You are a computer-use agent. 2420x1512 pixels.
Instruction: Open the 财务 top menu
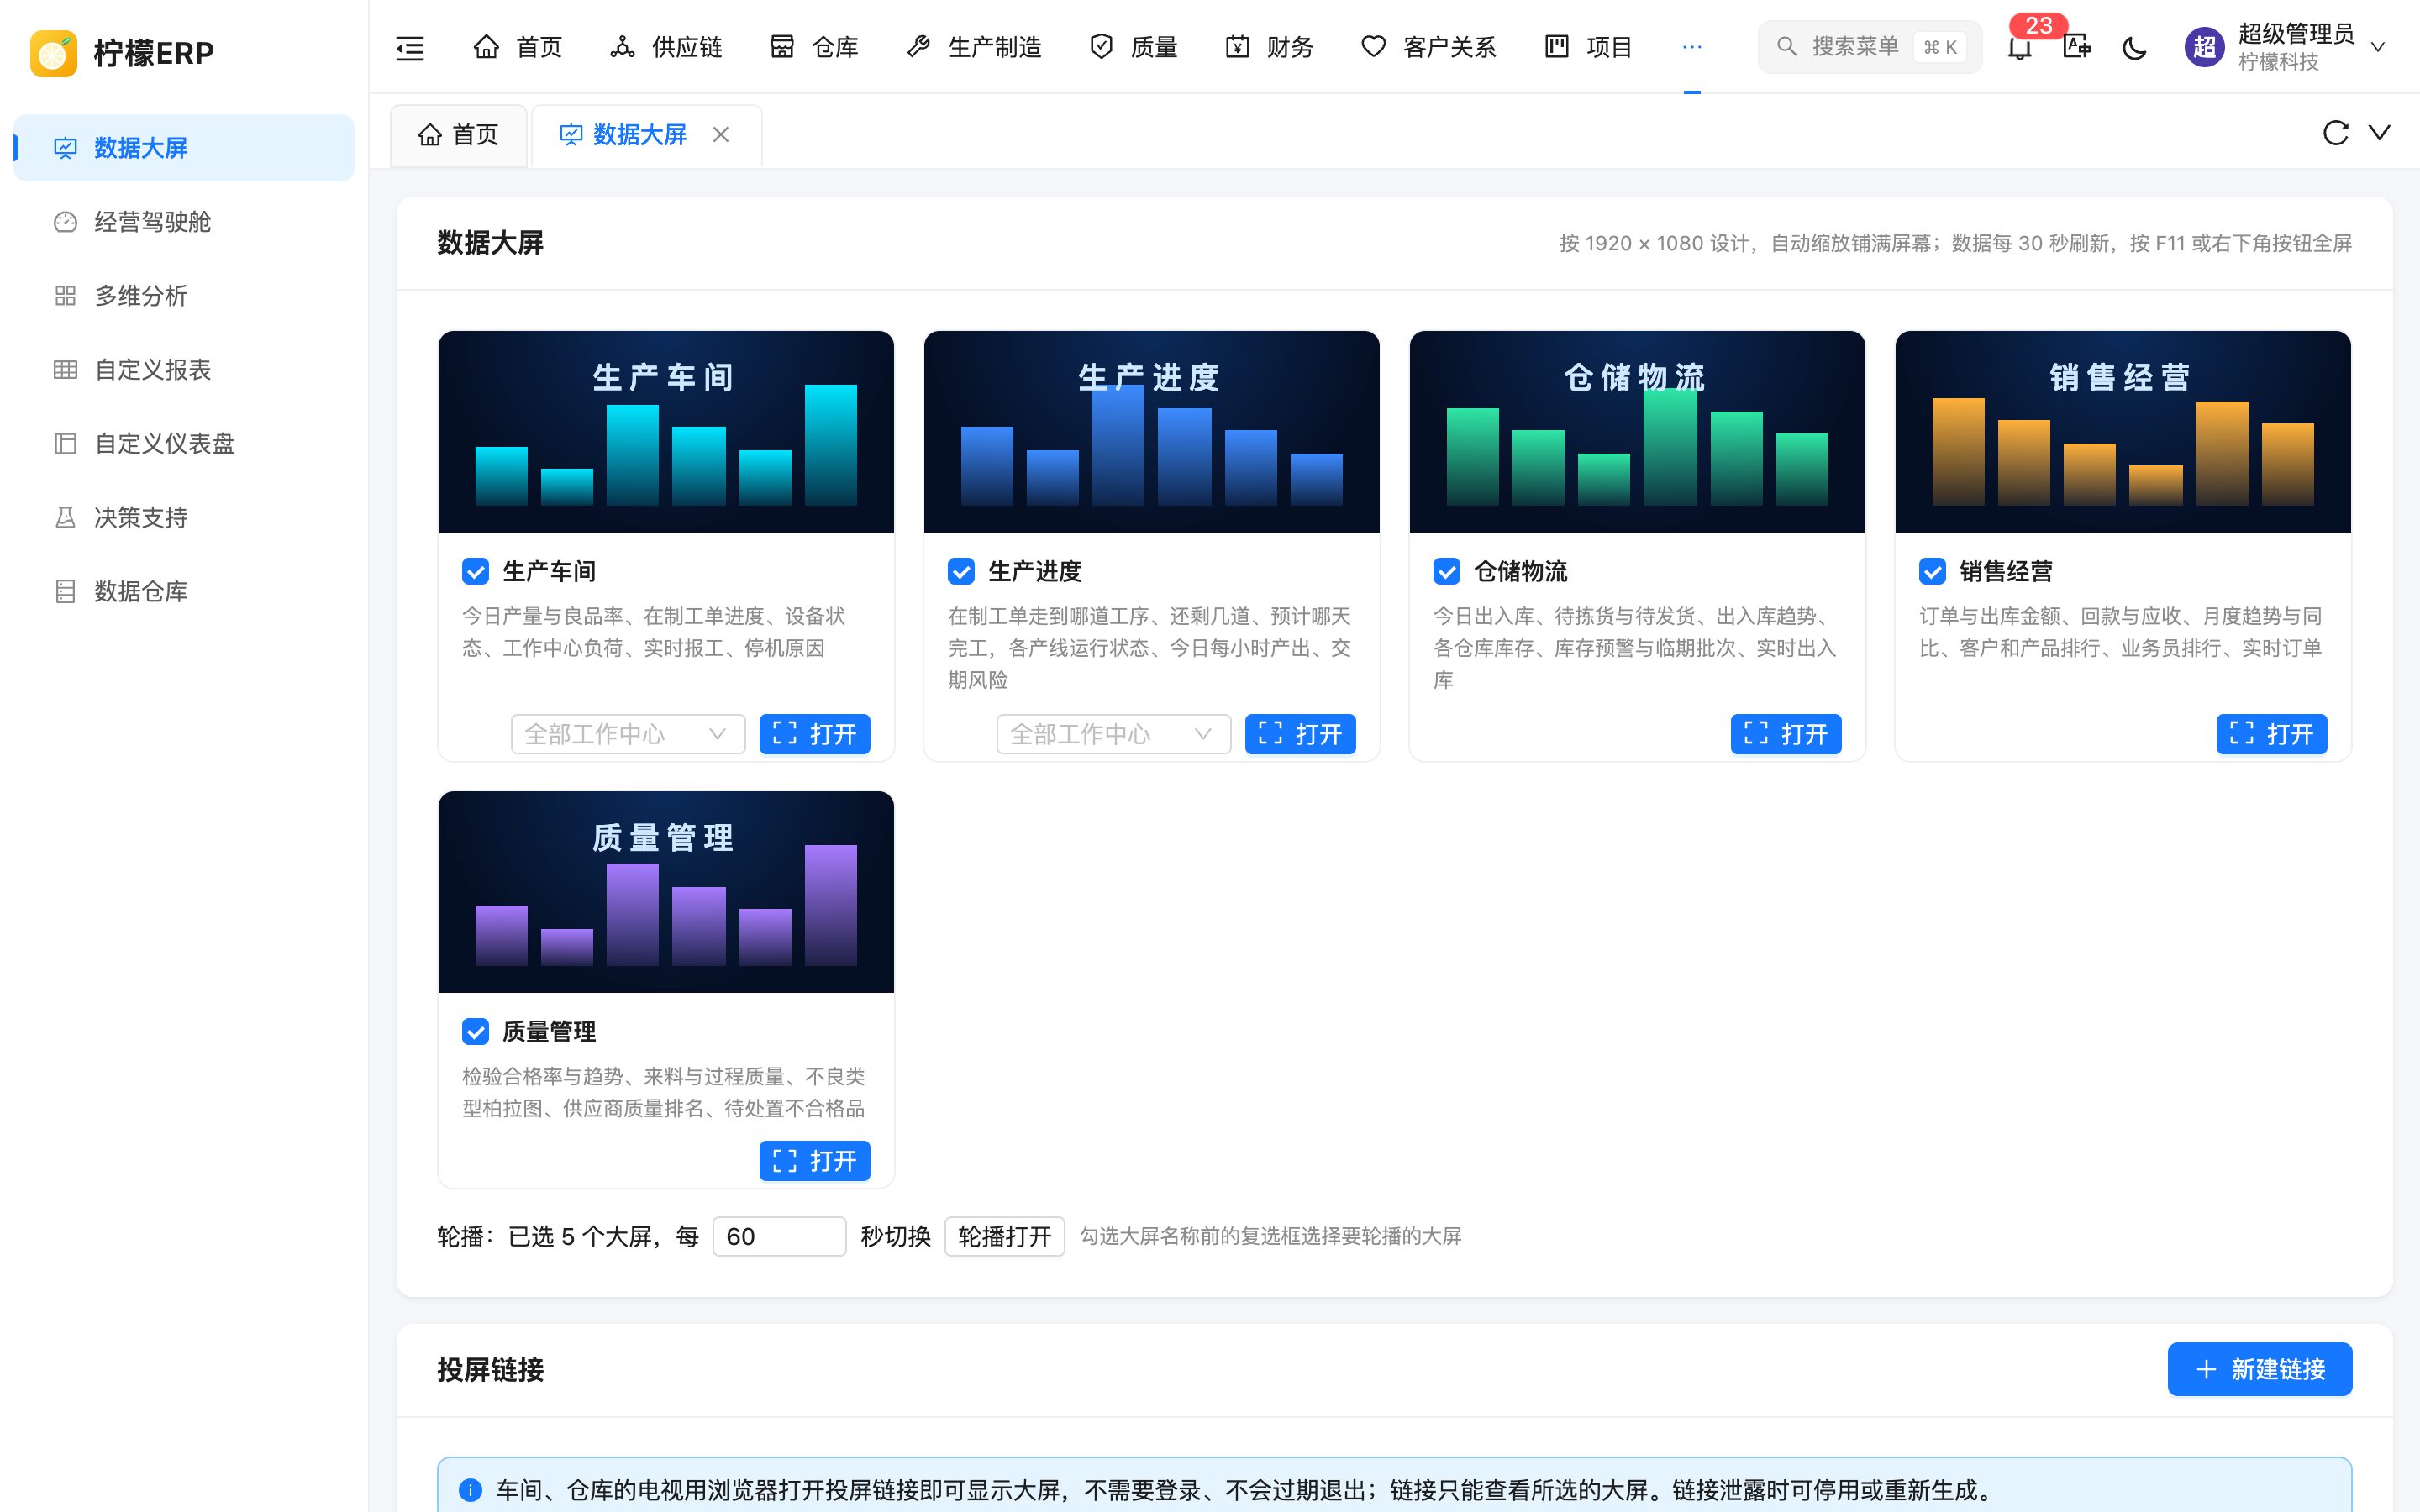pyautogui.click(x=1270, y=47)
